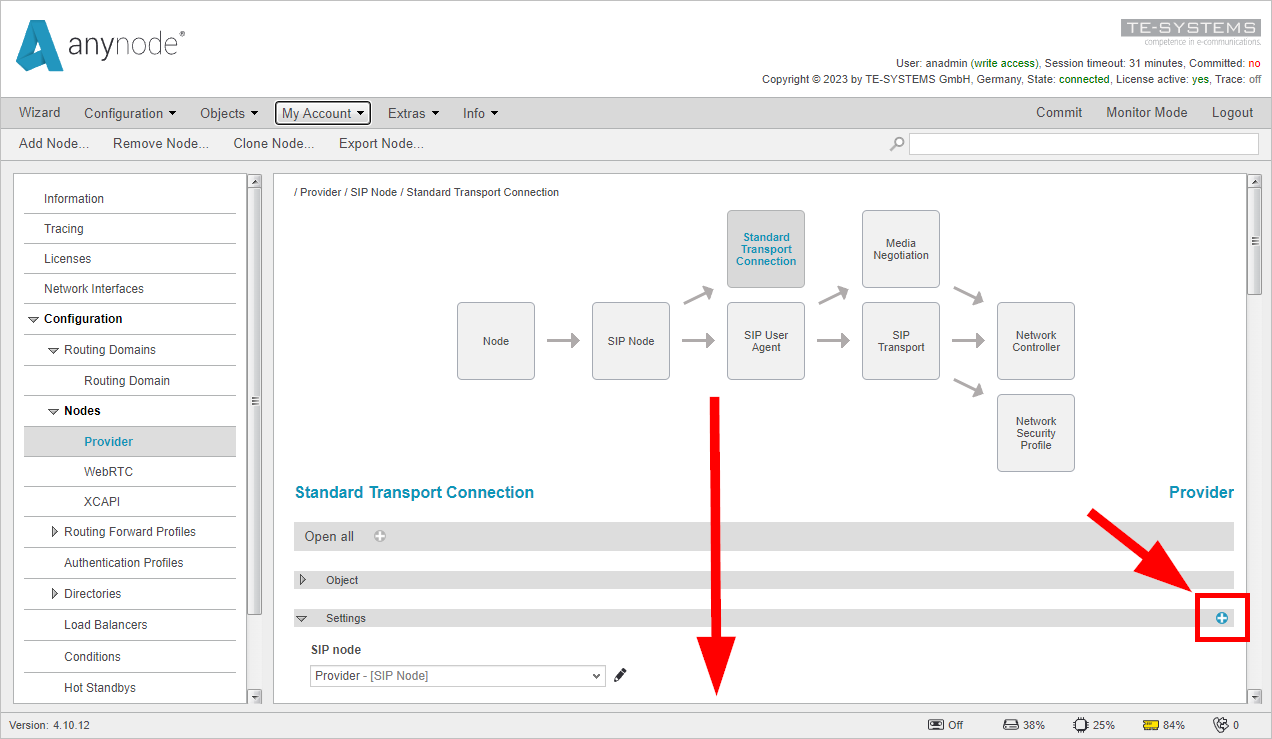Select Provider under Nodes in the sidebar
1272x739 pixels.
click(108, 441)
